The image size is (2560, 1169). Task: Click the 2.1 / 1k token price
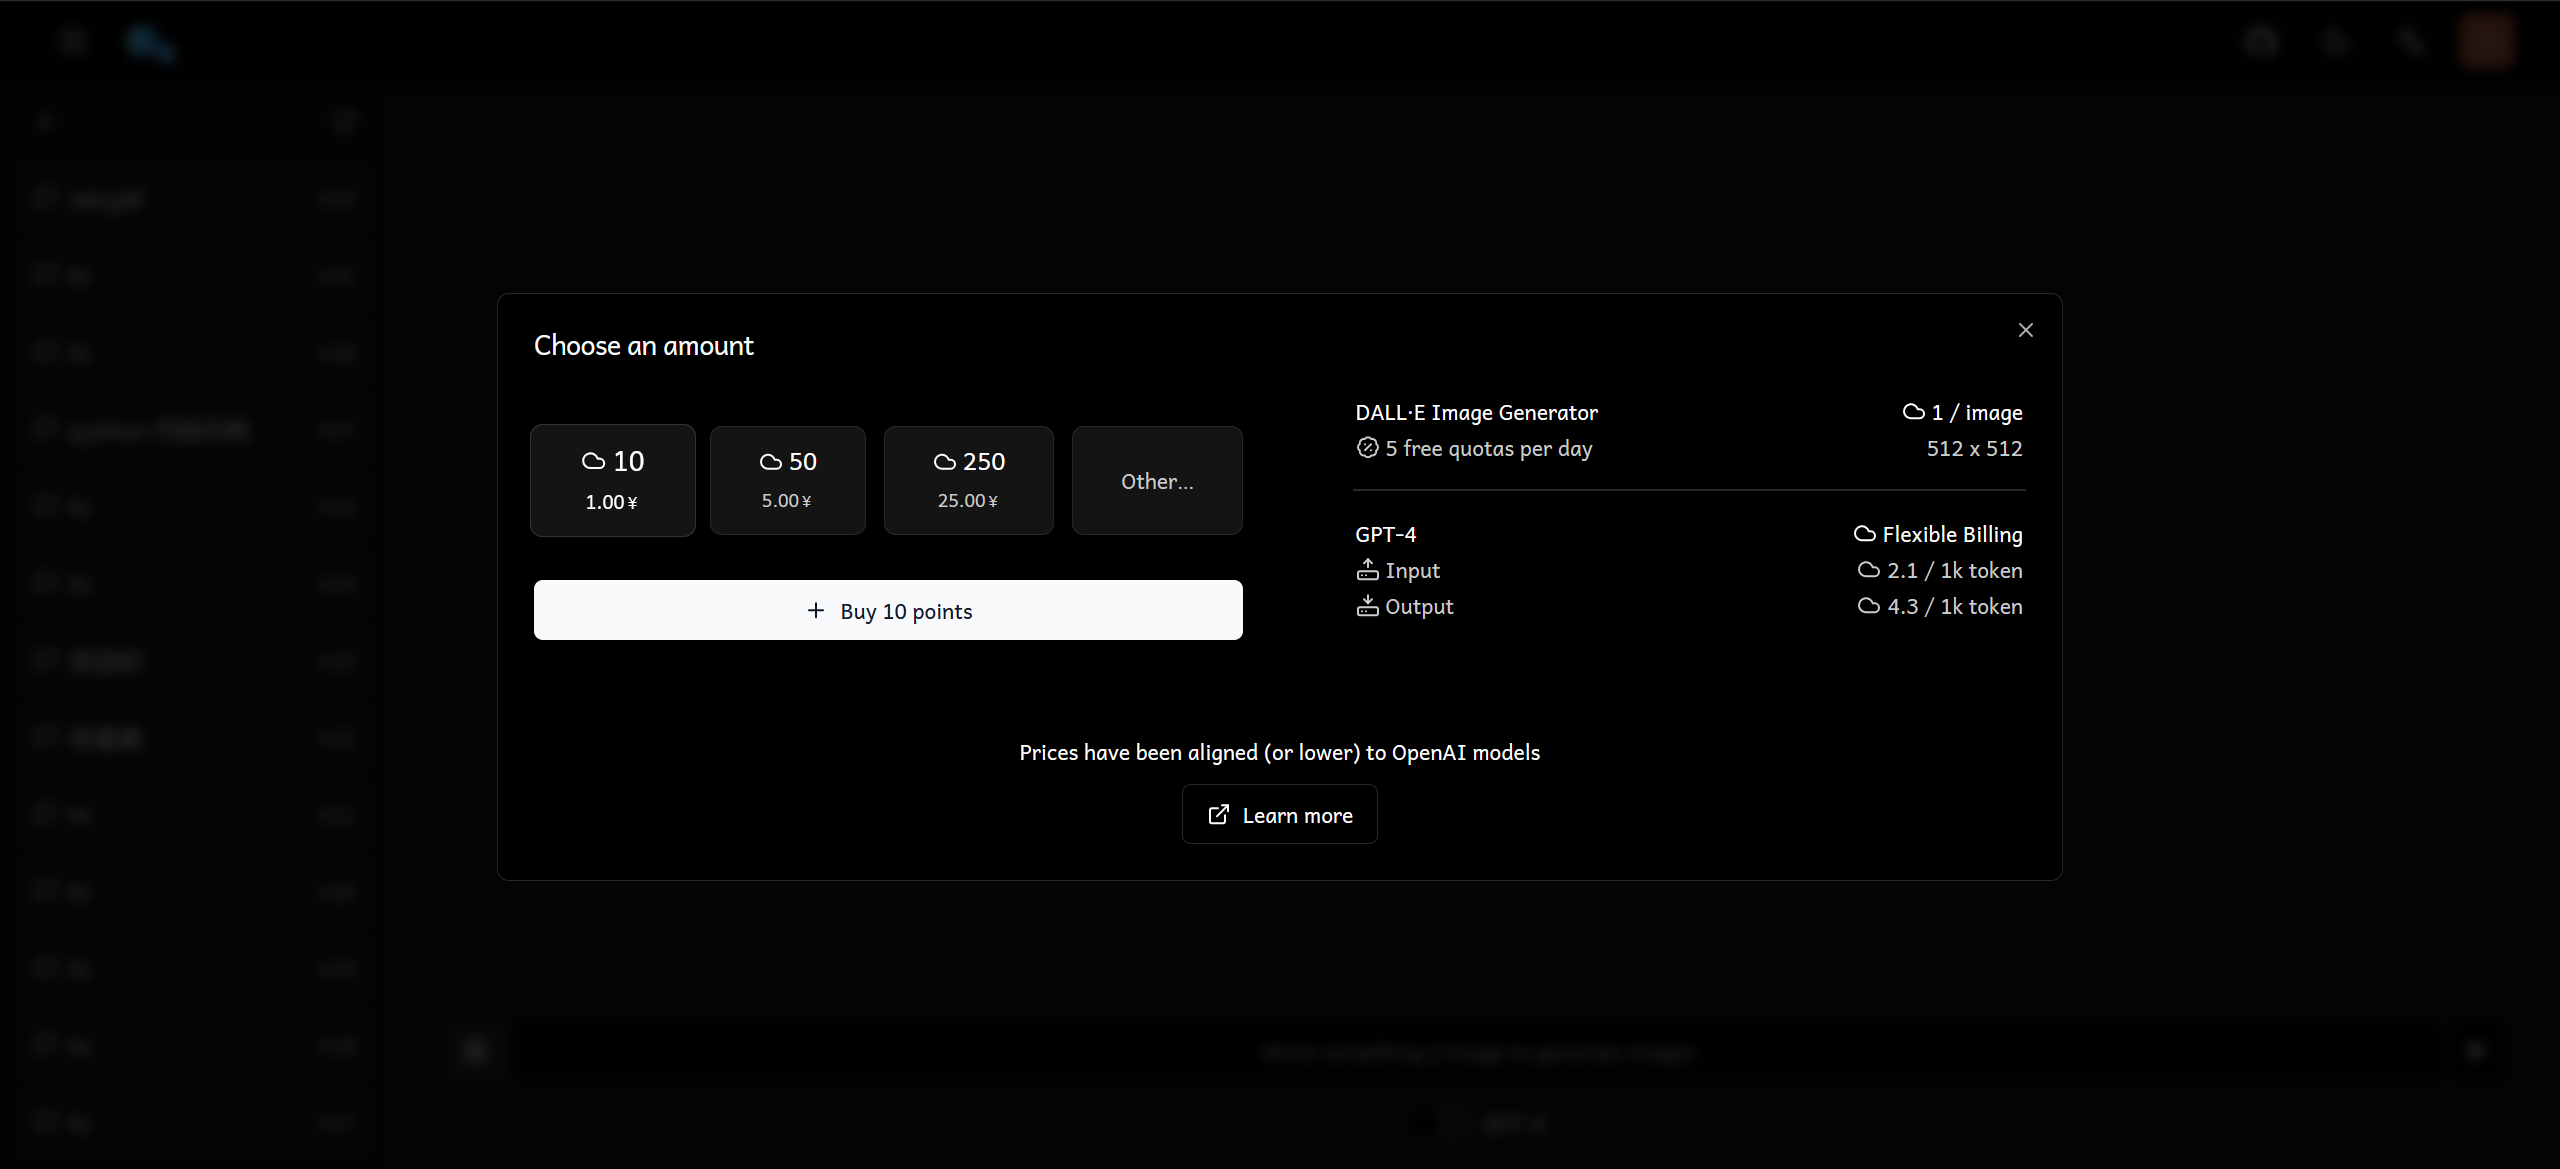1954,570
